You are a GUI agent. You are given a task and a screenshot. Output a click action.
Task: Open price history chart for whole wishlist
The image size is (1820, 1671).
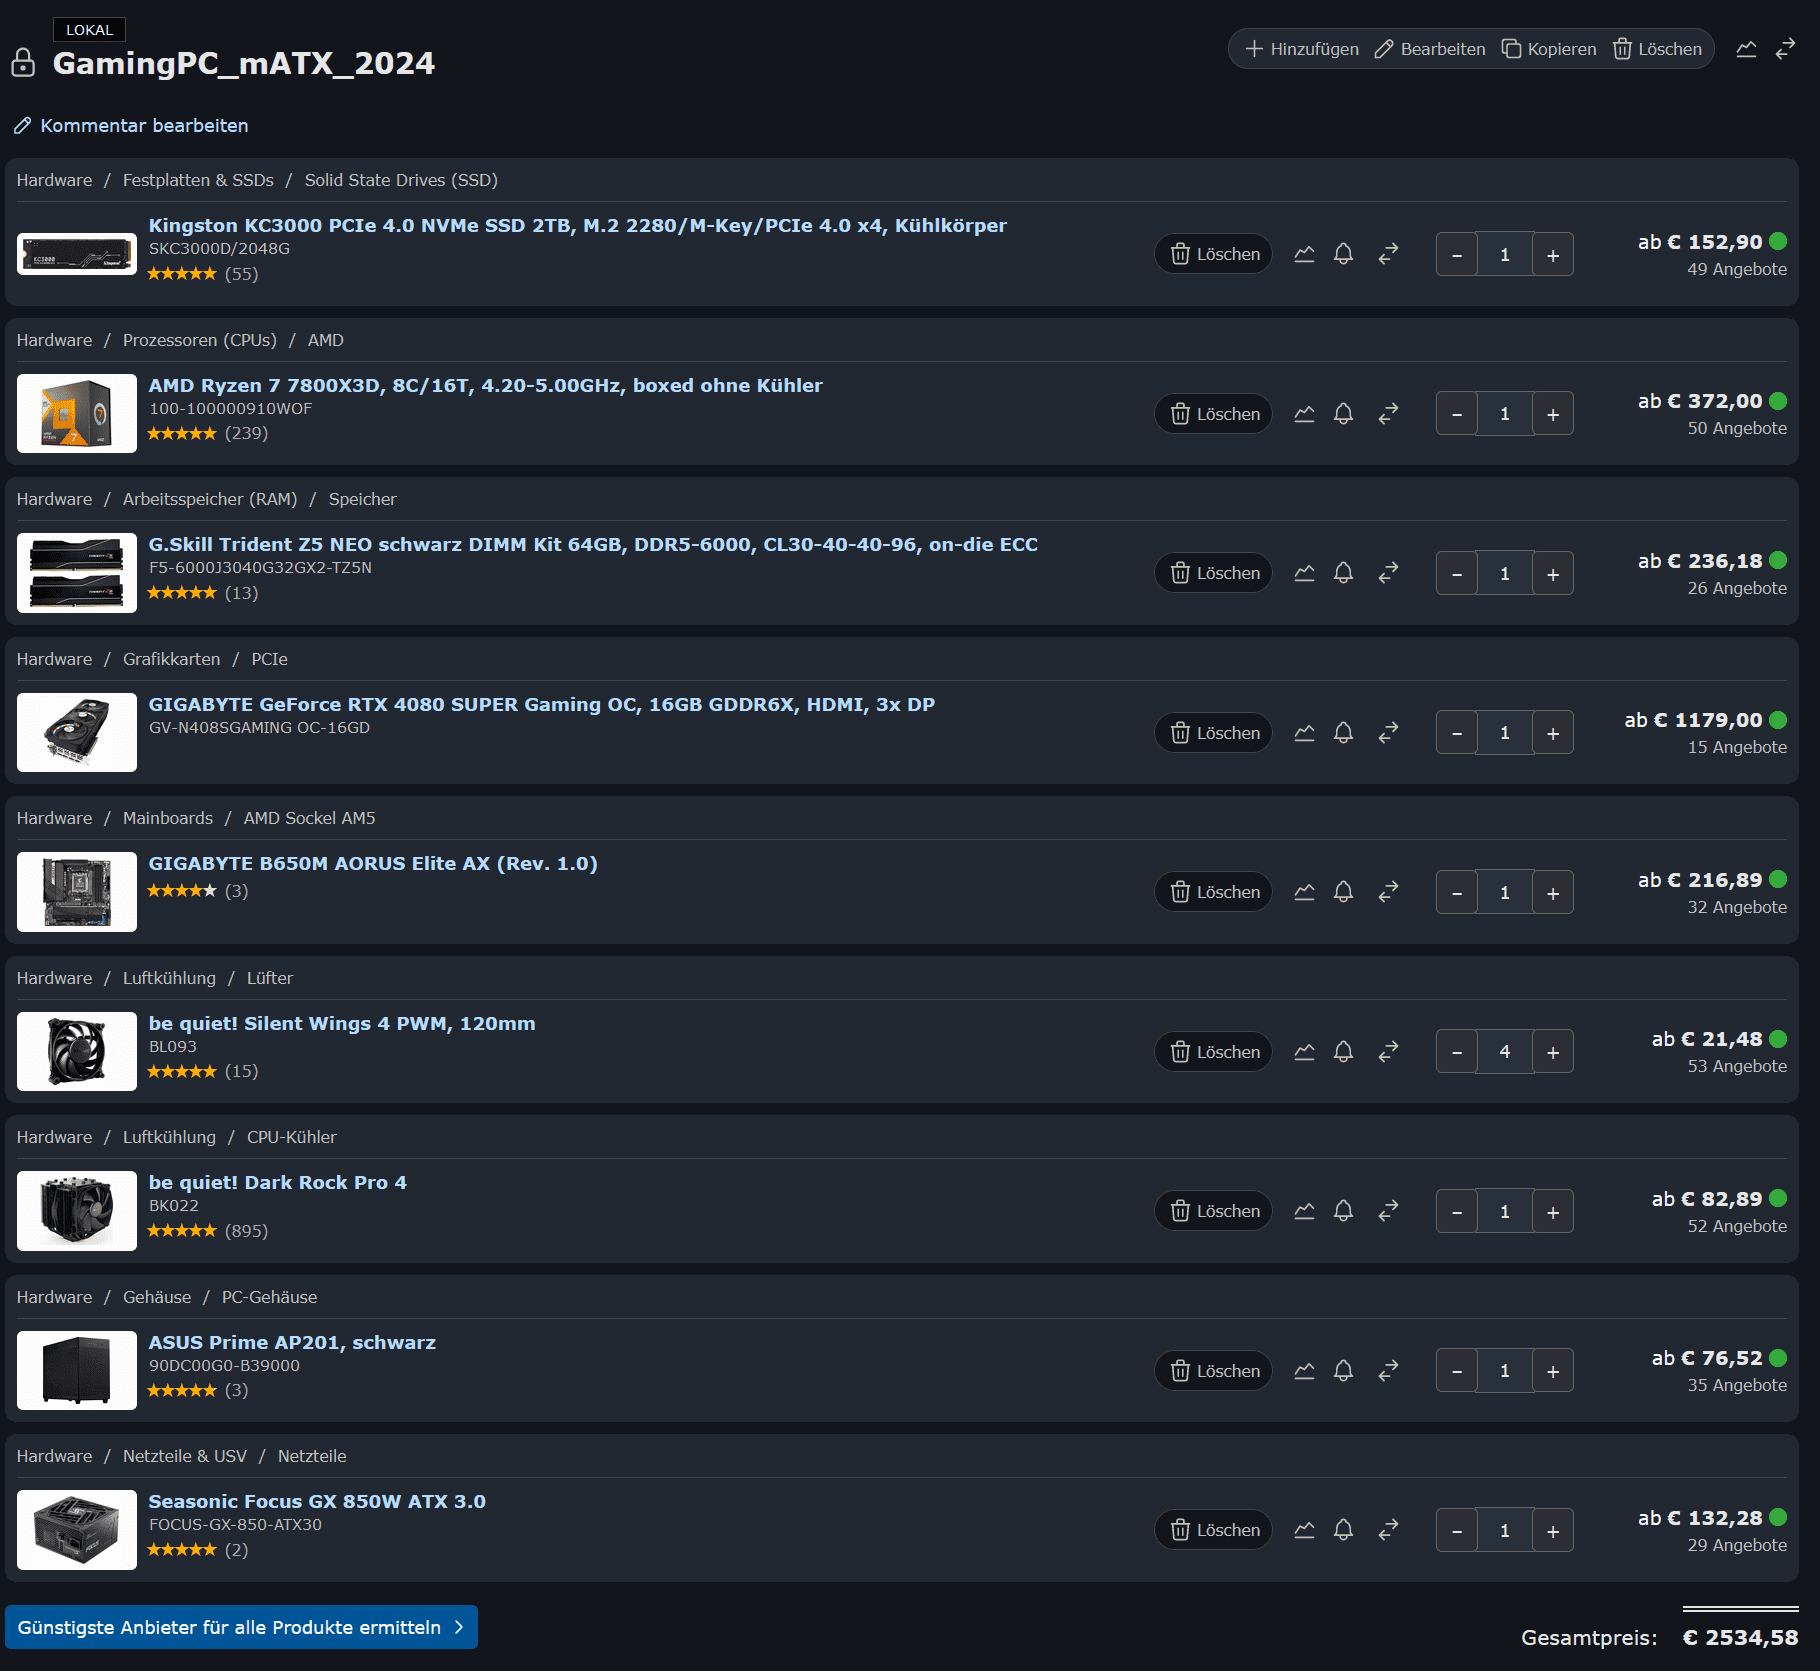coord(1746,49)
